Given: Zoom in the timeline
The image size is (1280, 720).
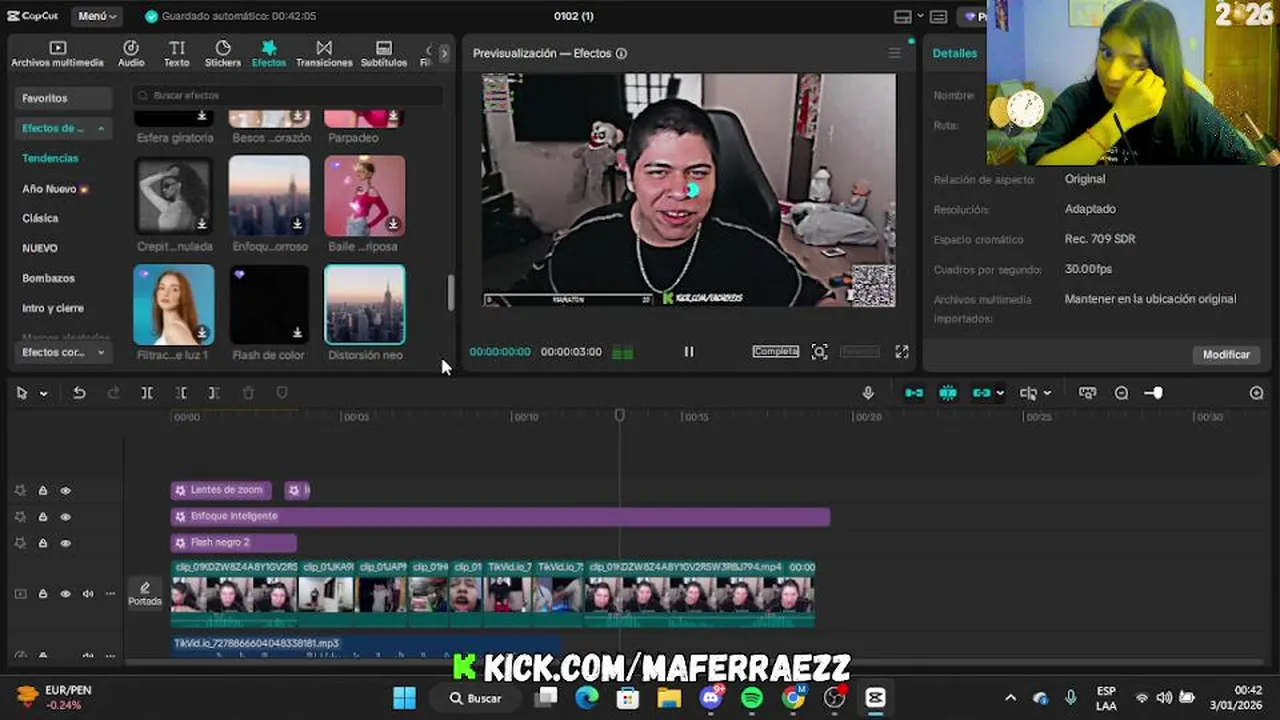Looking at the screenshot, I should pos(1256,393).
